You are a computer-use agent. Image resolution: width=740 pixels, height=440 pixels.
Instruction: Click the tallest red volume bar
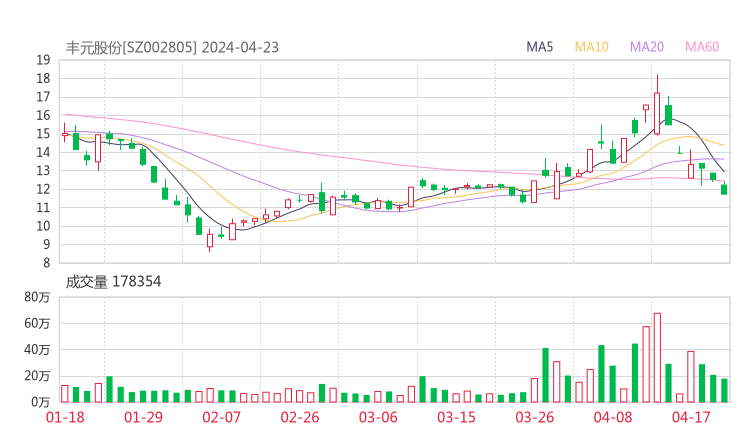[x=657, y=357]
